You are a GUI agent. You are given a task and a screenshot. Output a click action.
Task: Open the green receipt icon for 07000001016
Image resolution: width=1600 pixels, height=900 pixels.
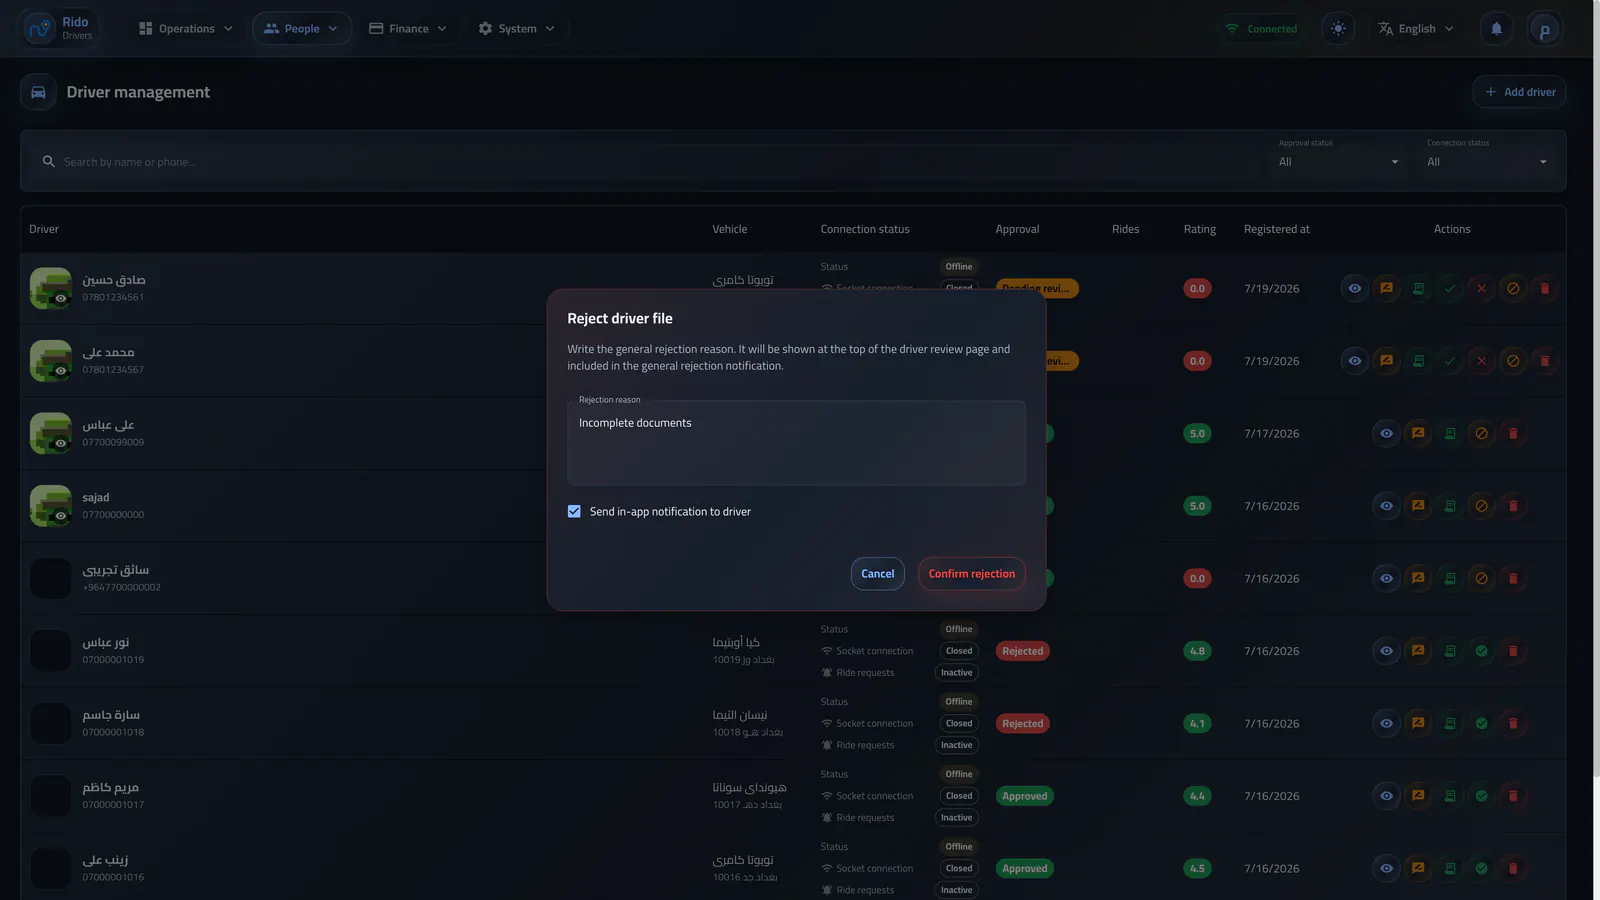pyautogui.click(x=1450, y=868)
